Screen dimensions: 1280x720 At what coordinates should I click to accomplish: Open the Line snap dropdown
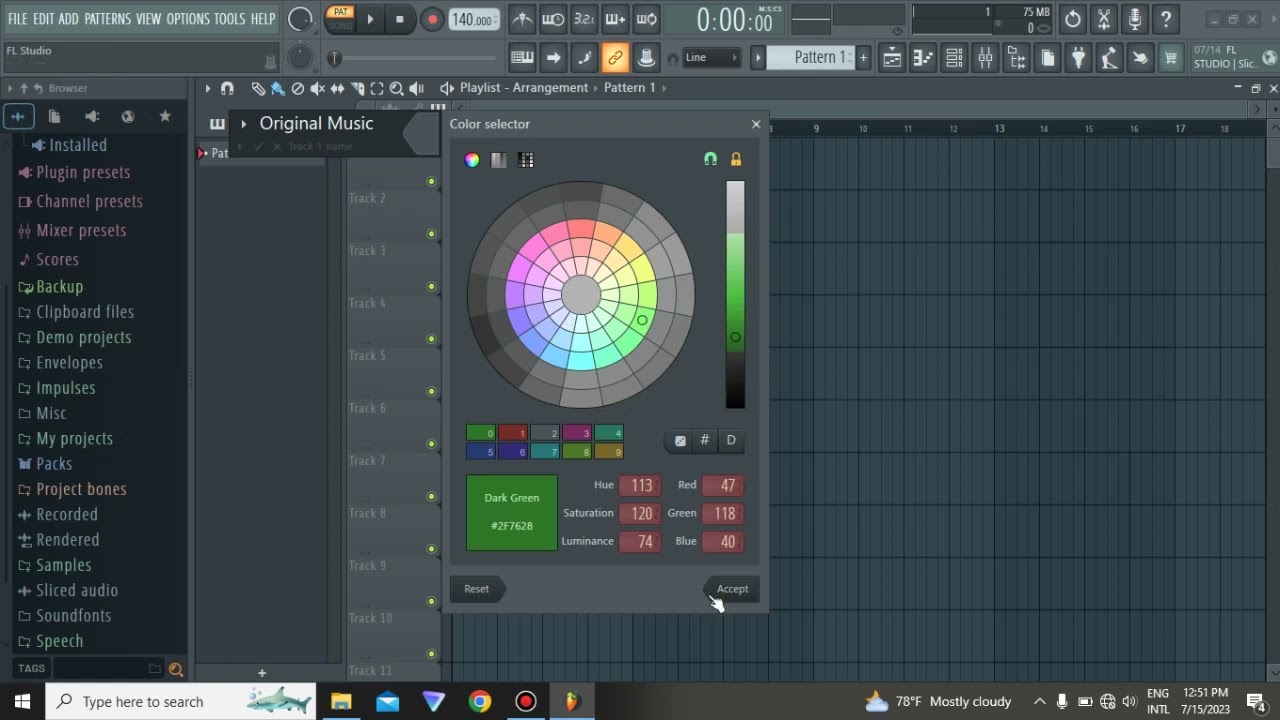(710, 58)
